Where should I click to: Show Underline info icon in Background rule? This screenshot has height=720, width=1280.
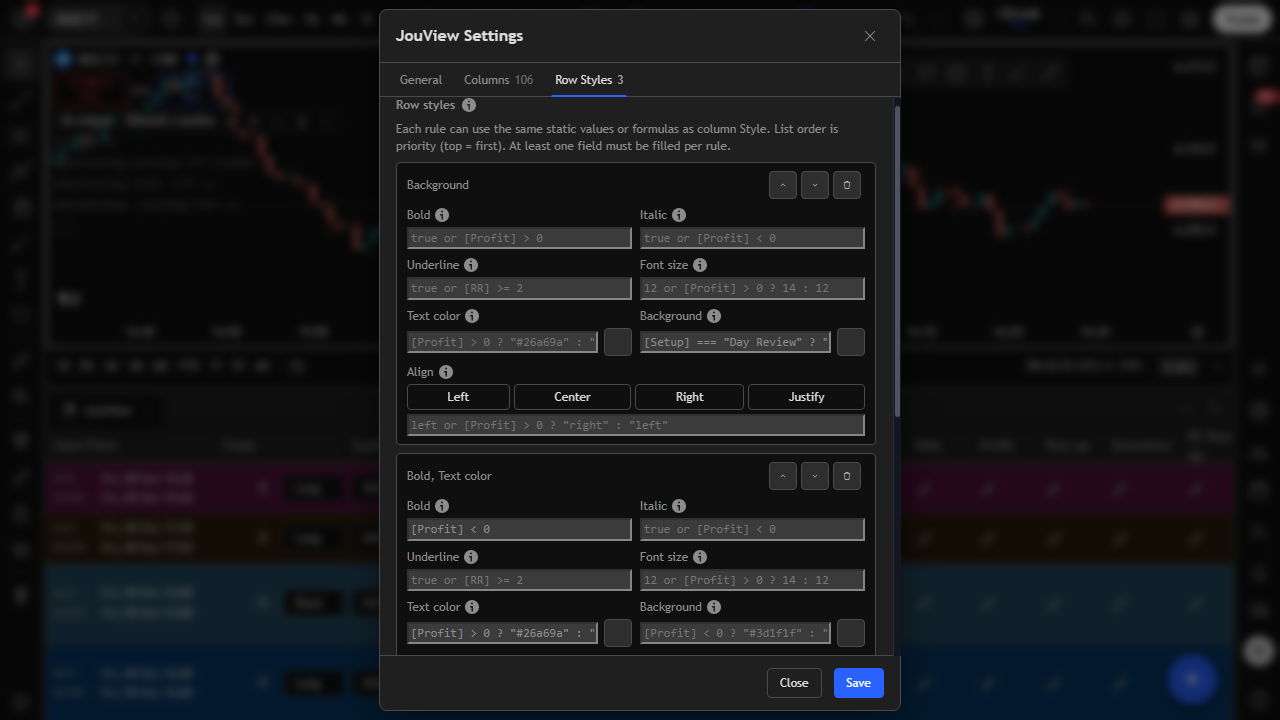point(471,265)
